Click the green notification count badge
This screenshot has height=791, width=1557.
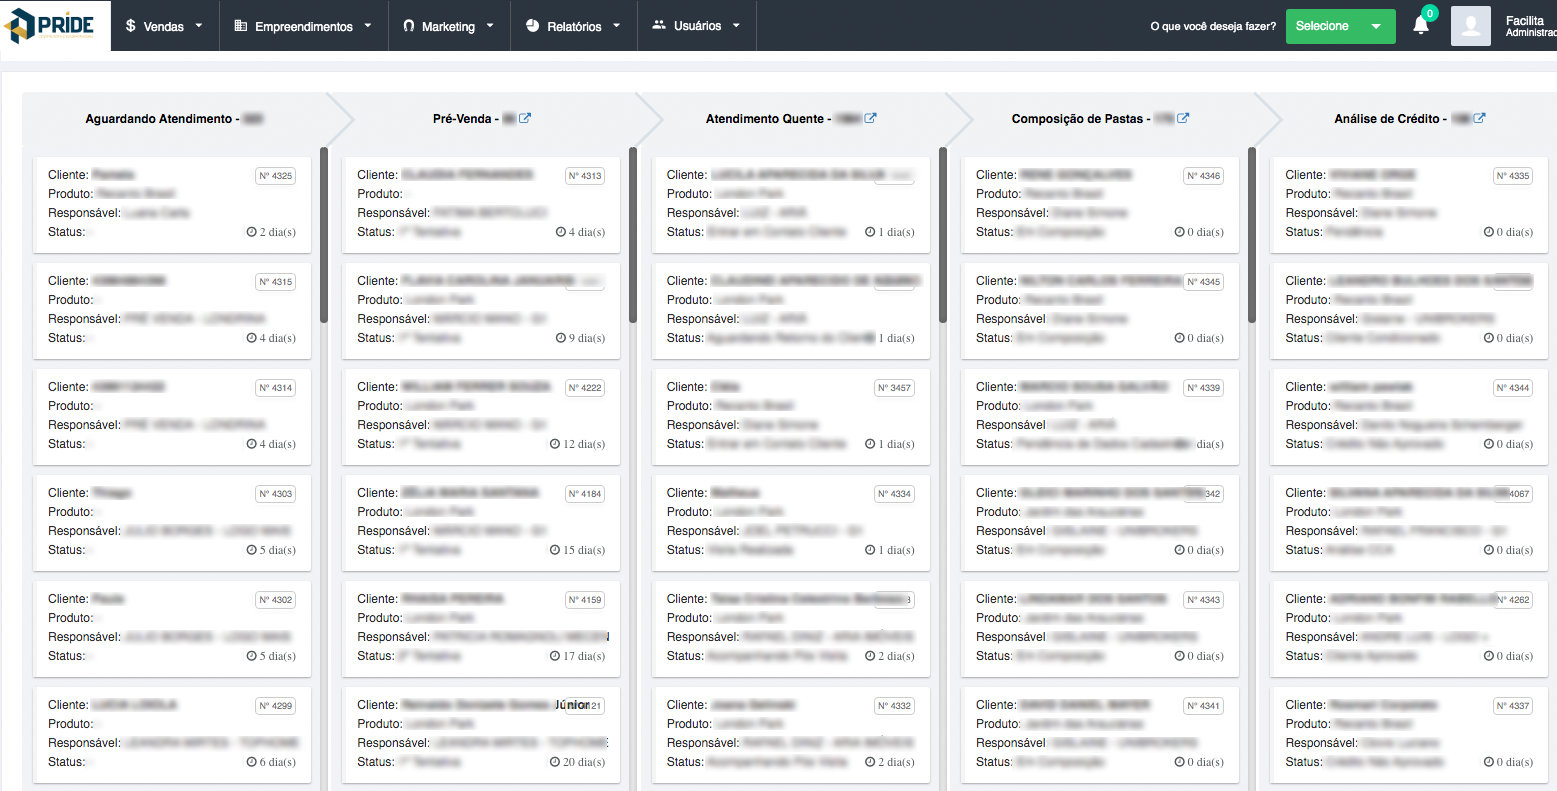coord(1430,13)
